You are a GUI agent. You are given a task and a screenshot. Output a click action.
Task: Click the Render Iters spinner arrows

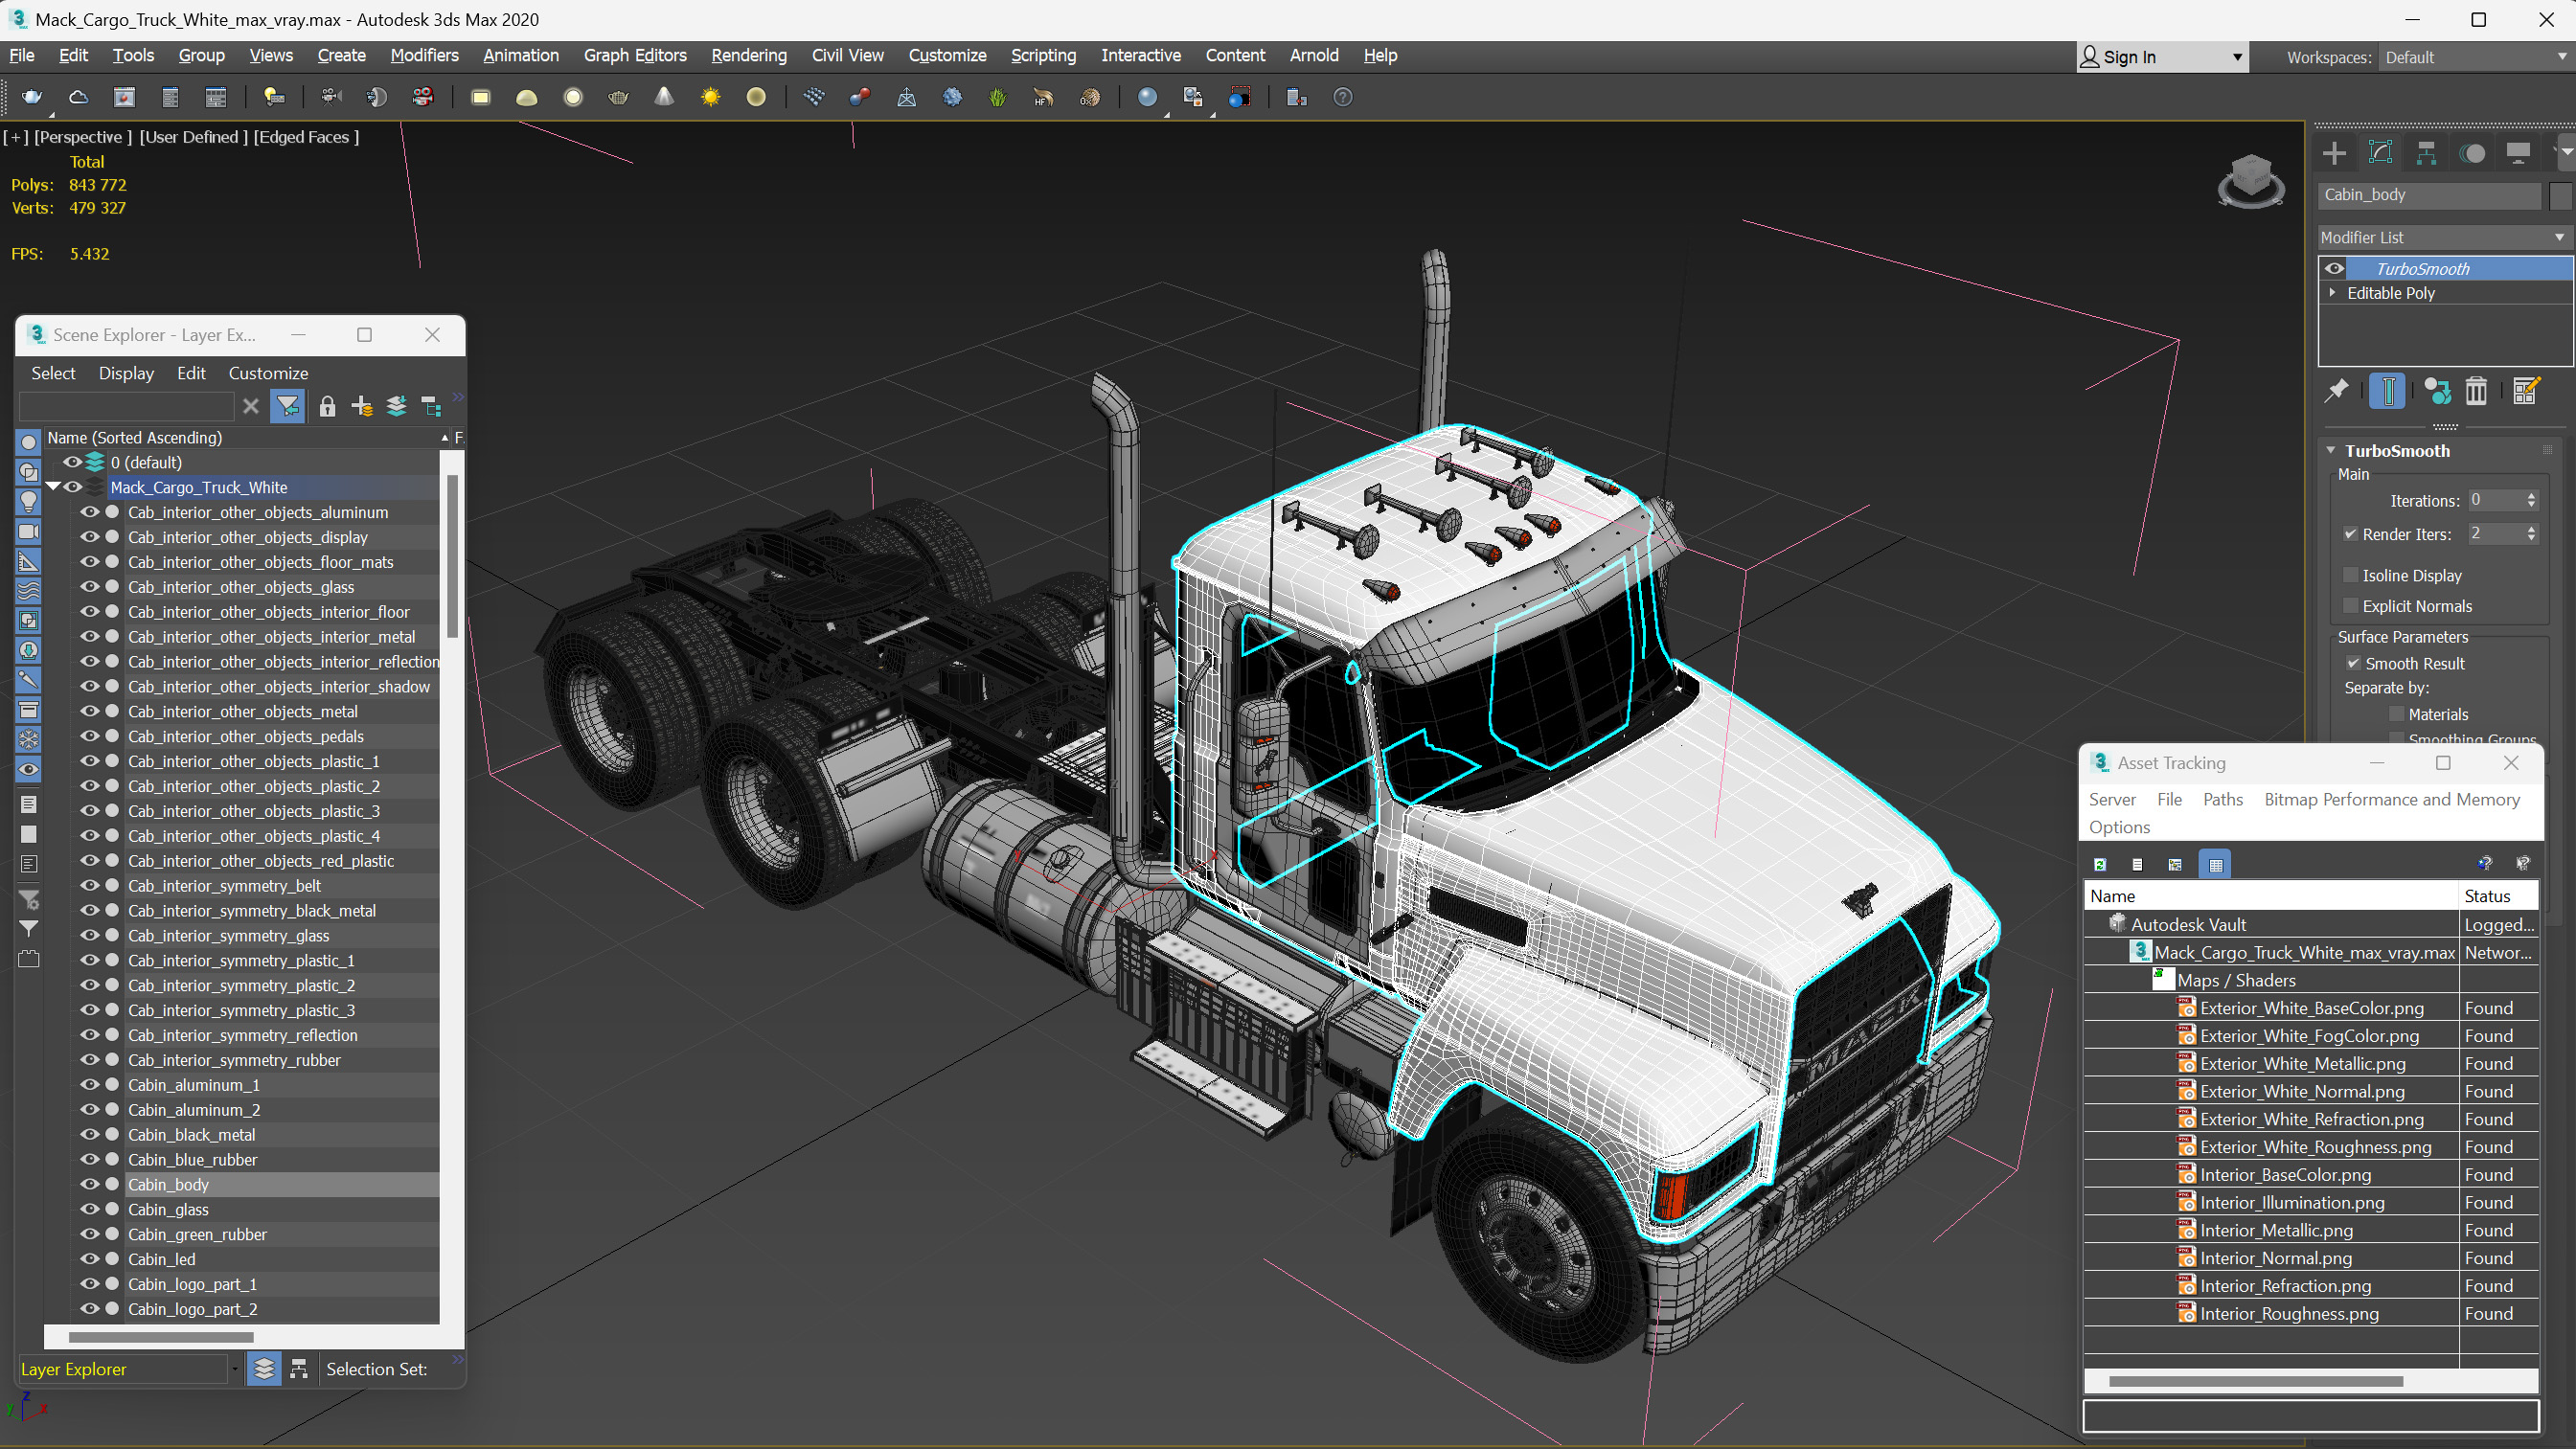pyautogui.click(x=2531, y=534)
